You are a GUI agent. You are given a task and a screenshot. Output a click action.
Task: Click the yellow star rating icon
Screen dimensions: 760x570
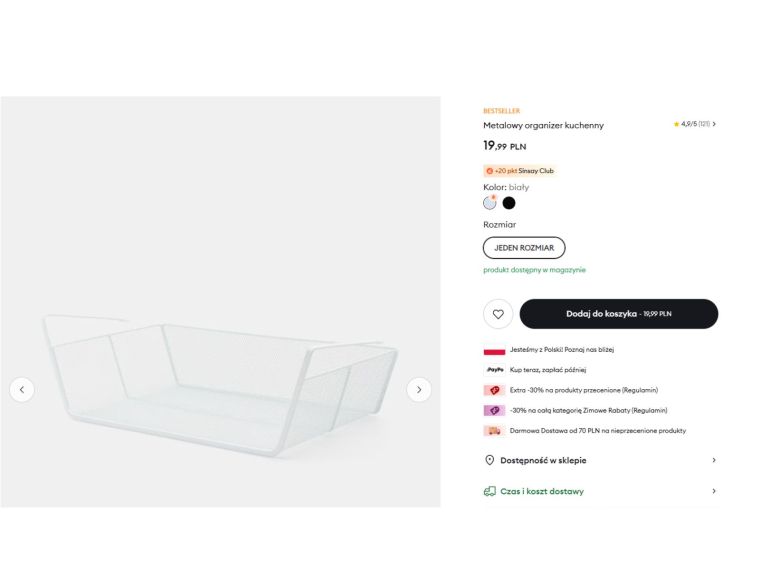click(x=676, y=124)
